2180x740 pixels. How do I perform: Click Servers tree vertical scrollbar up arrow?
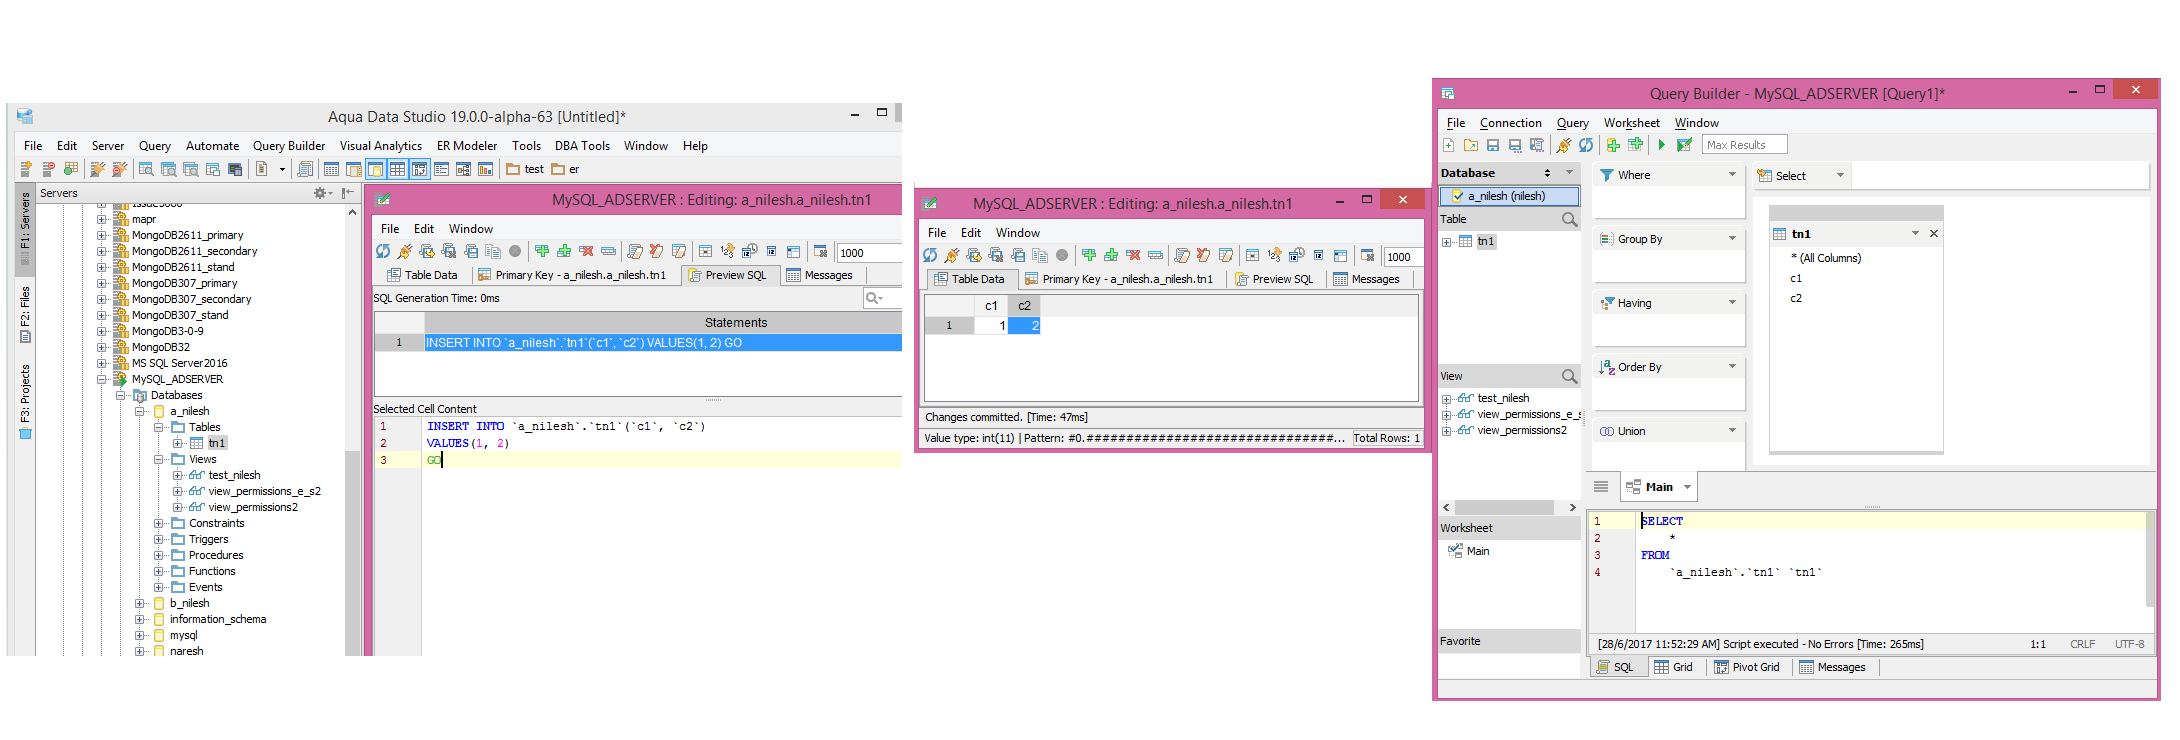click(352, 213)
